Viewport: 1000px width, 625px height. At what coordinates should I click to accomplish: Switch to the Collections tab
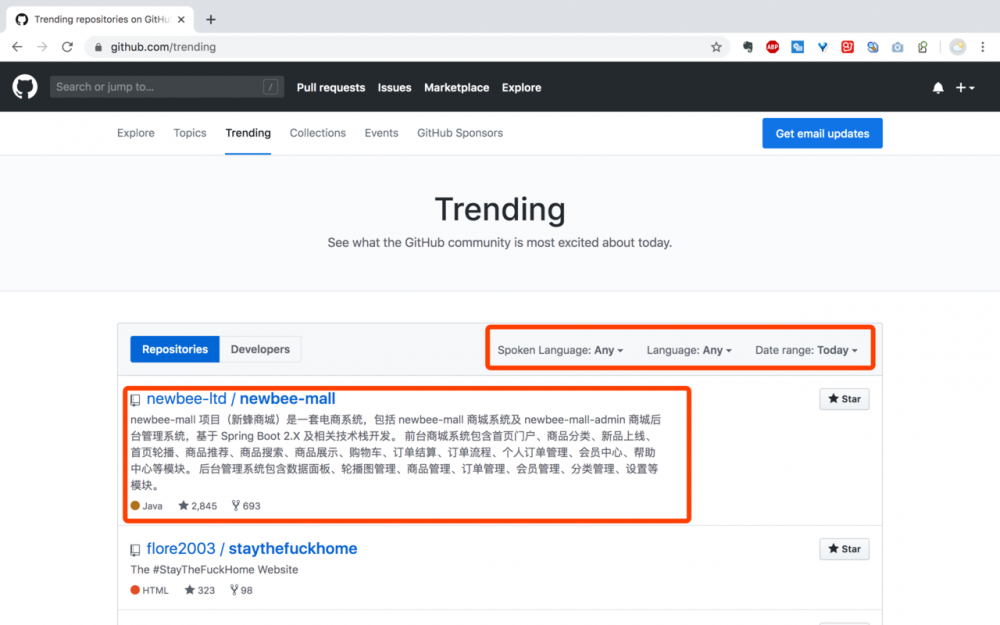pyautogui.click(x=317, y=132)
